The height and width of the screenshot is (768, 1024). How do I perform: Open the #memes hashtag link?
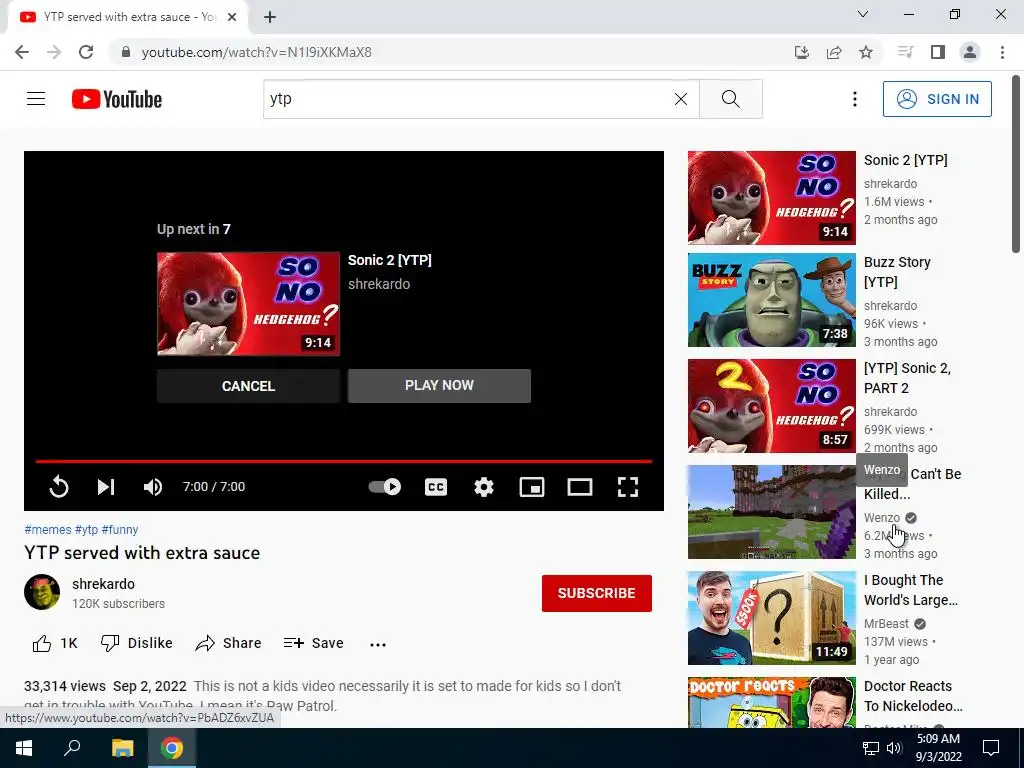pyautogui.click(x=48, y=530)
